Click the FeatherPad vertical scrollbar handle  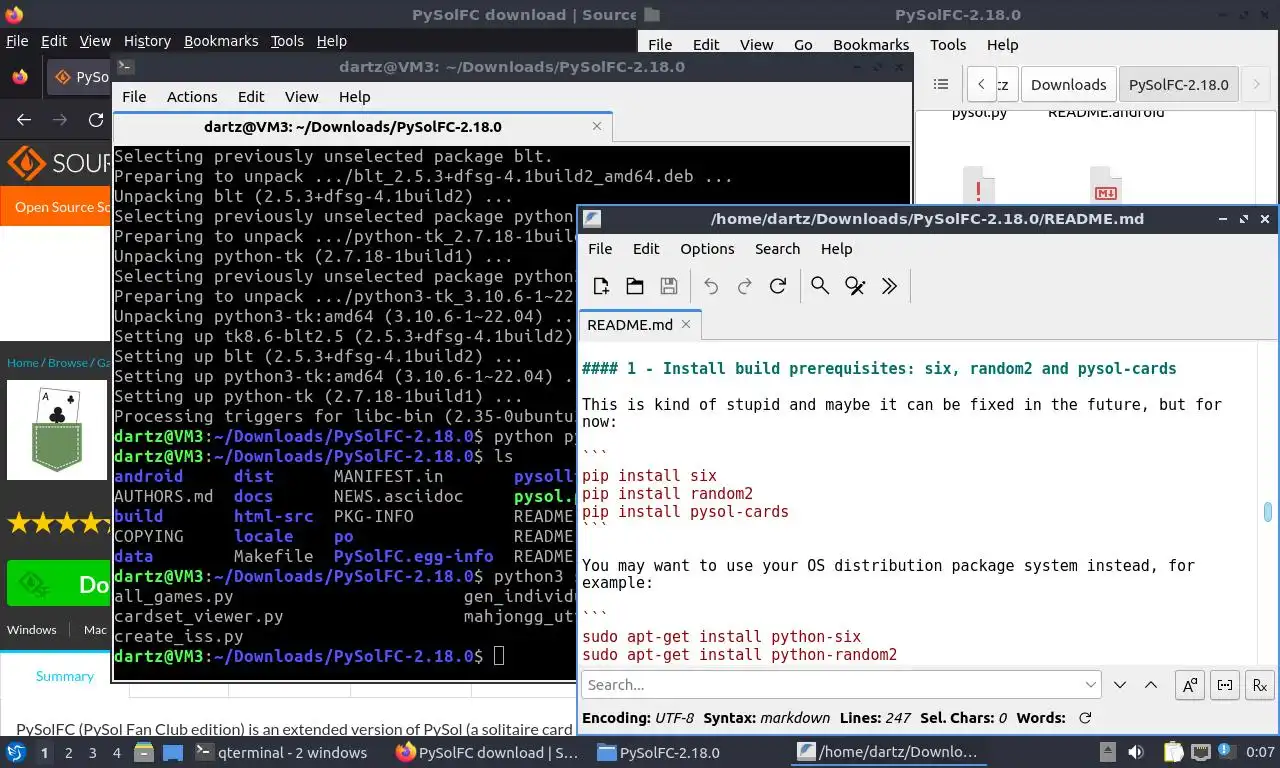[x=1268, y=512]
